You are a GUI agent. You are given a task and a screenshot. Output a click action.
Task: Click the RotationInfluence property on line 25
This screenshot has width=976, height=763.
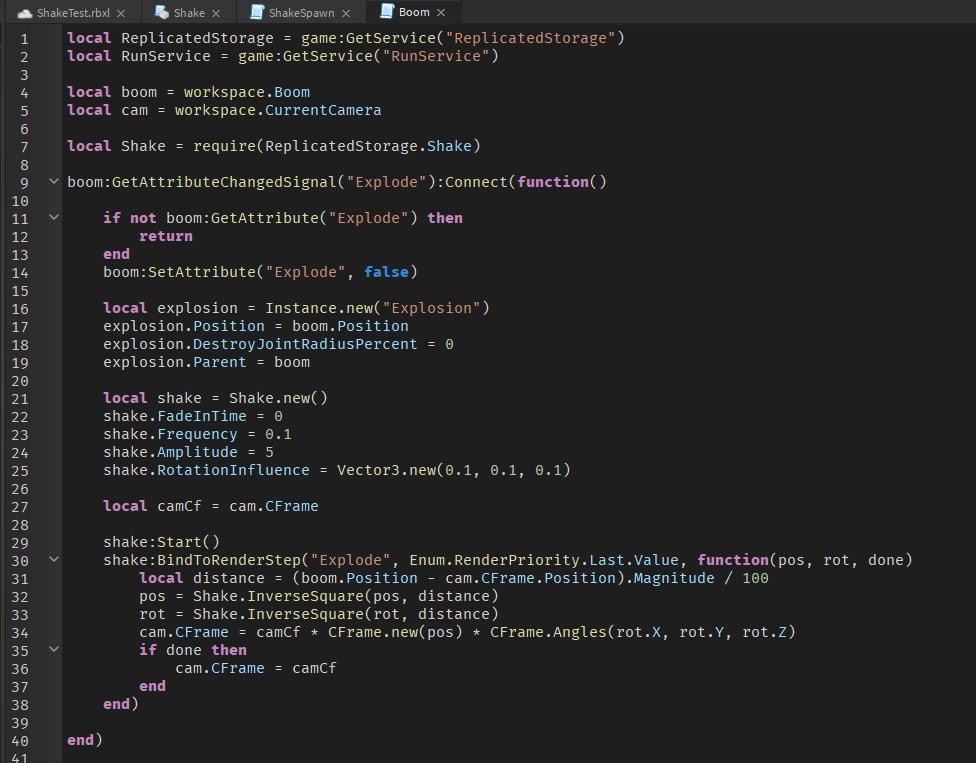click(x=235, y=469)
